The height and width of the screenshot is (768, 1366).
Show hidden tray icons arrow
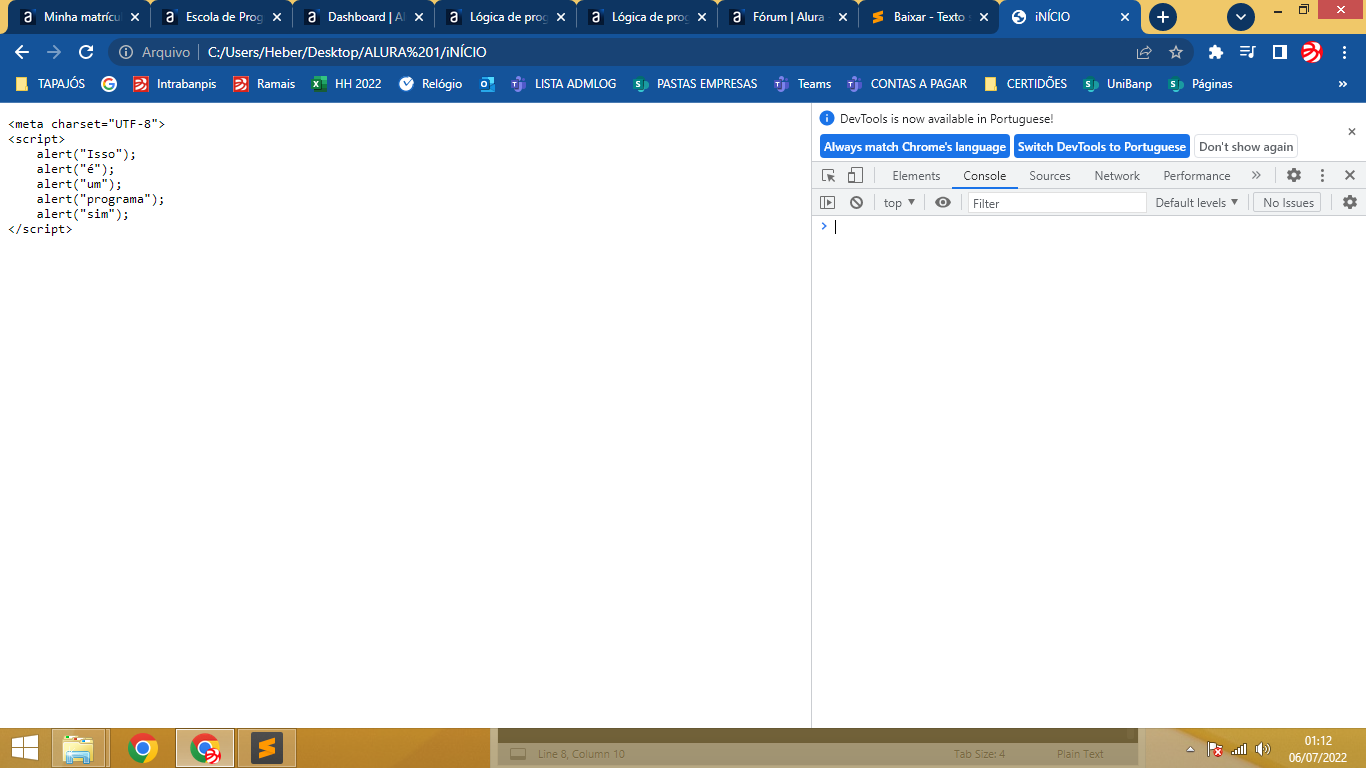tap(1190, 749)
